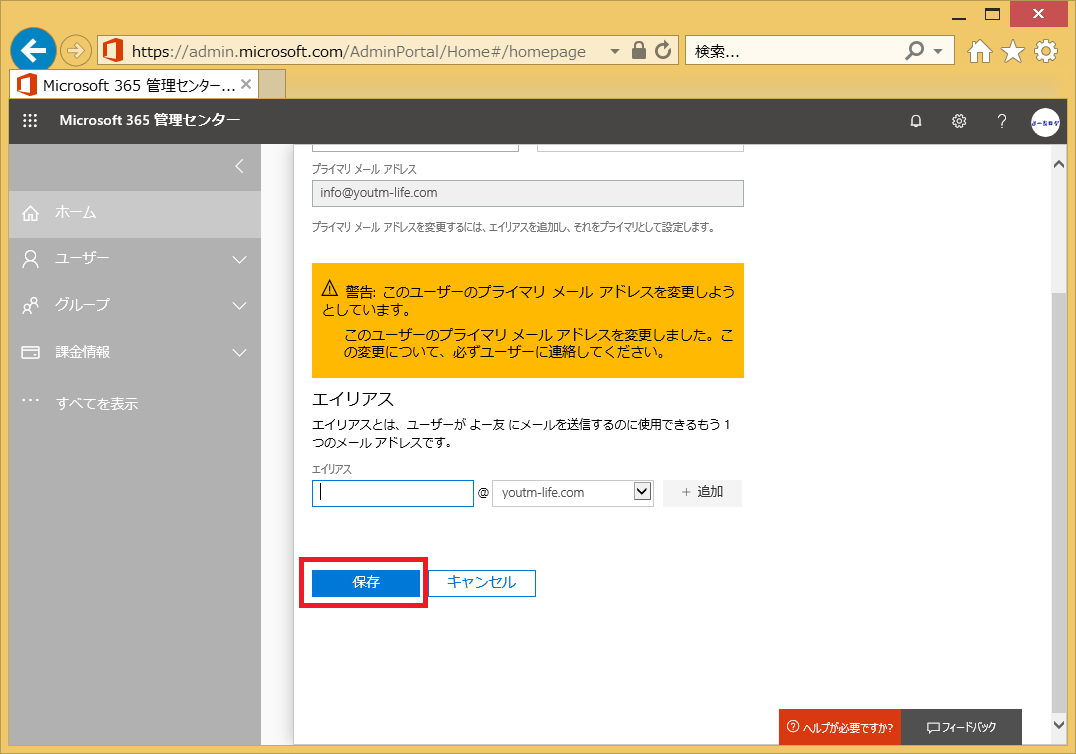Open favorites with the star icon
The height and width of the screenshot is (754, 1076).
(x=1012, y=51)
